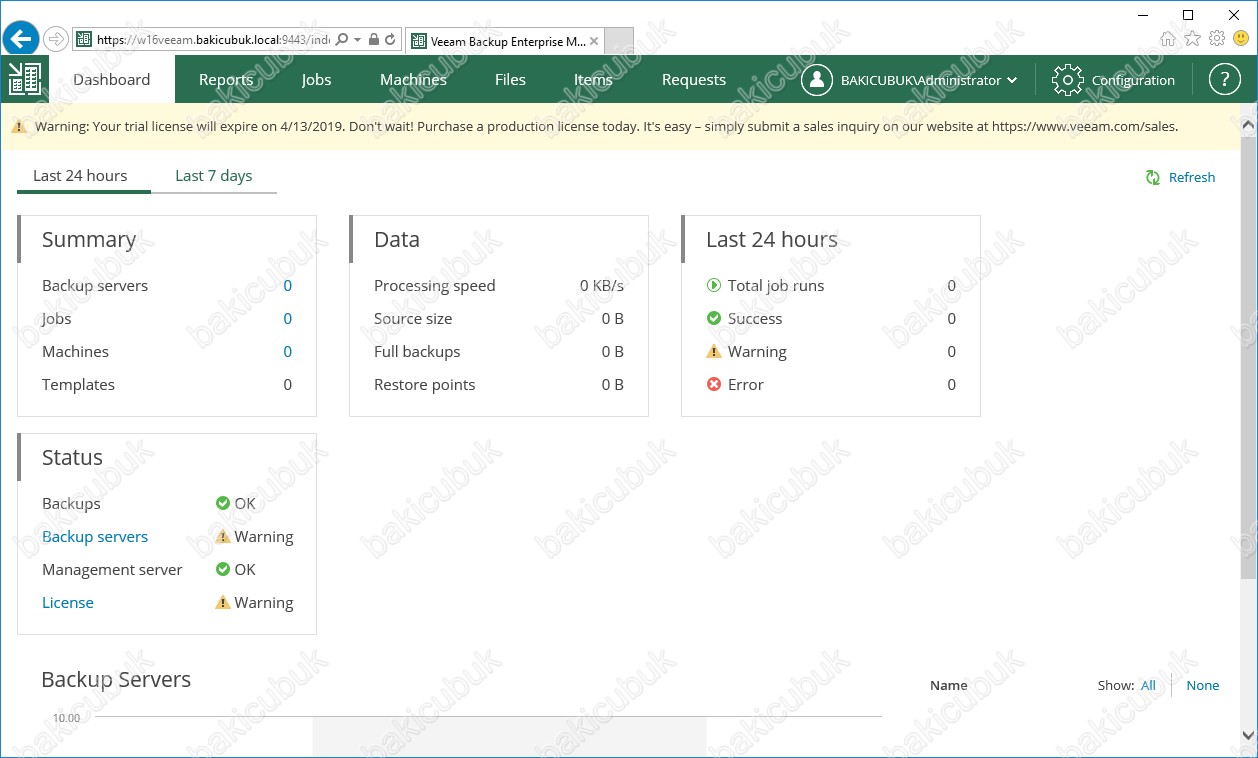Click the padlock security icon in address bar
The height and width of the screenshot is (758, 1258).
373,40
